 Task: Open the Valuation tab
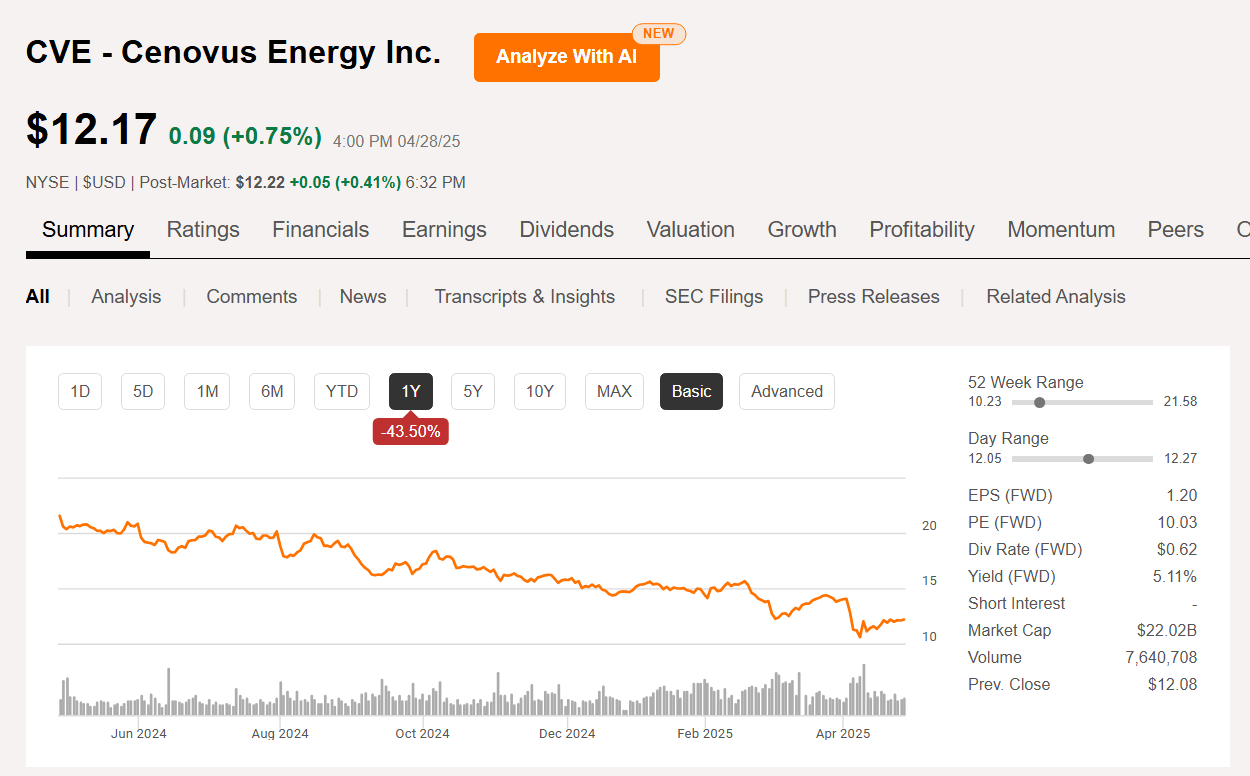690,230
